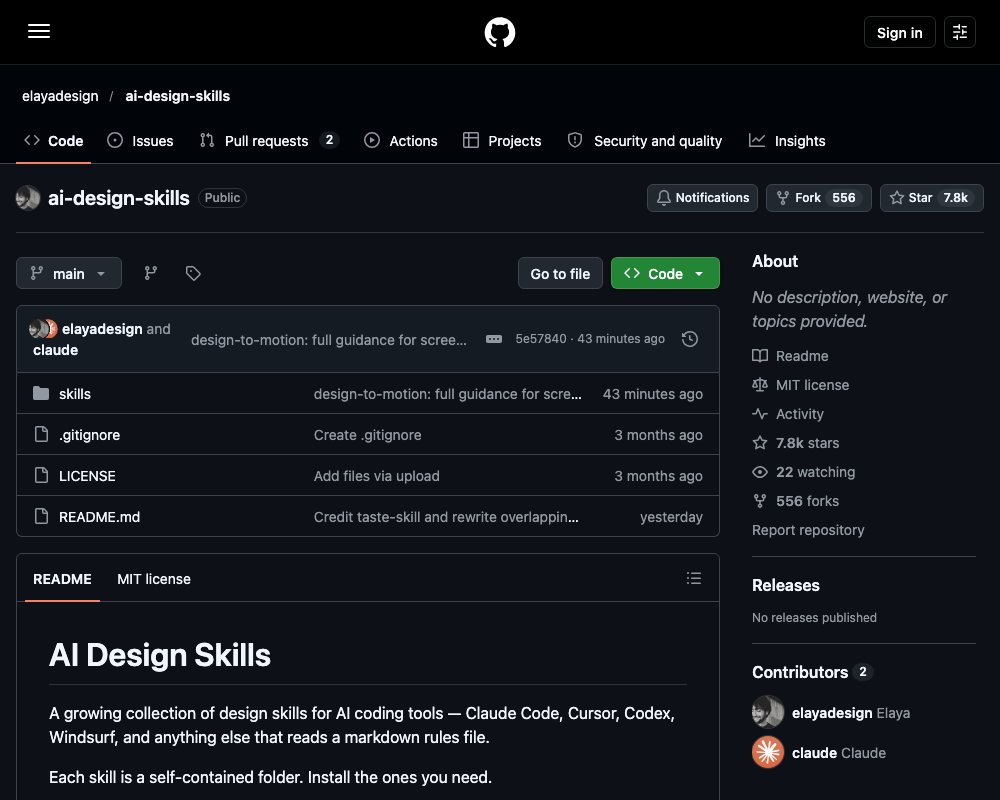Open appearance settings sliders icon

coord(959,32)
